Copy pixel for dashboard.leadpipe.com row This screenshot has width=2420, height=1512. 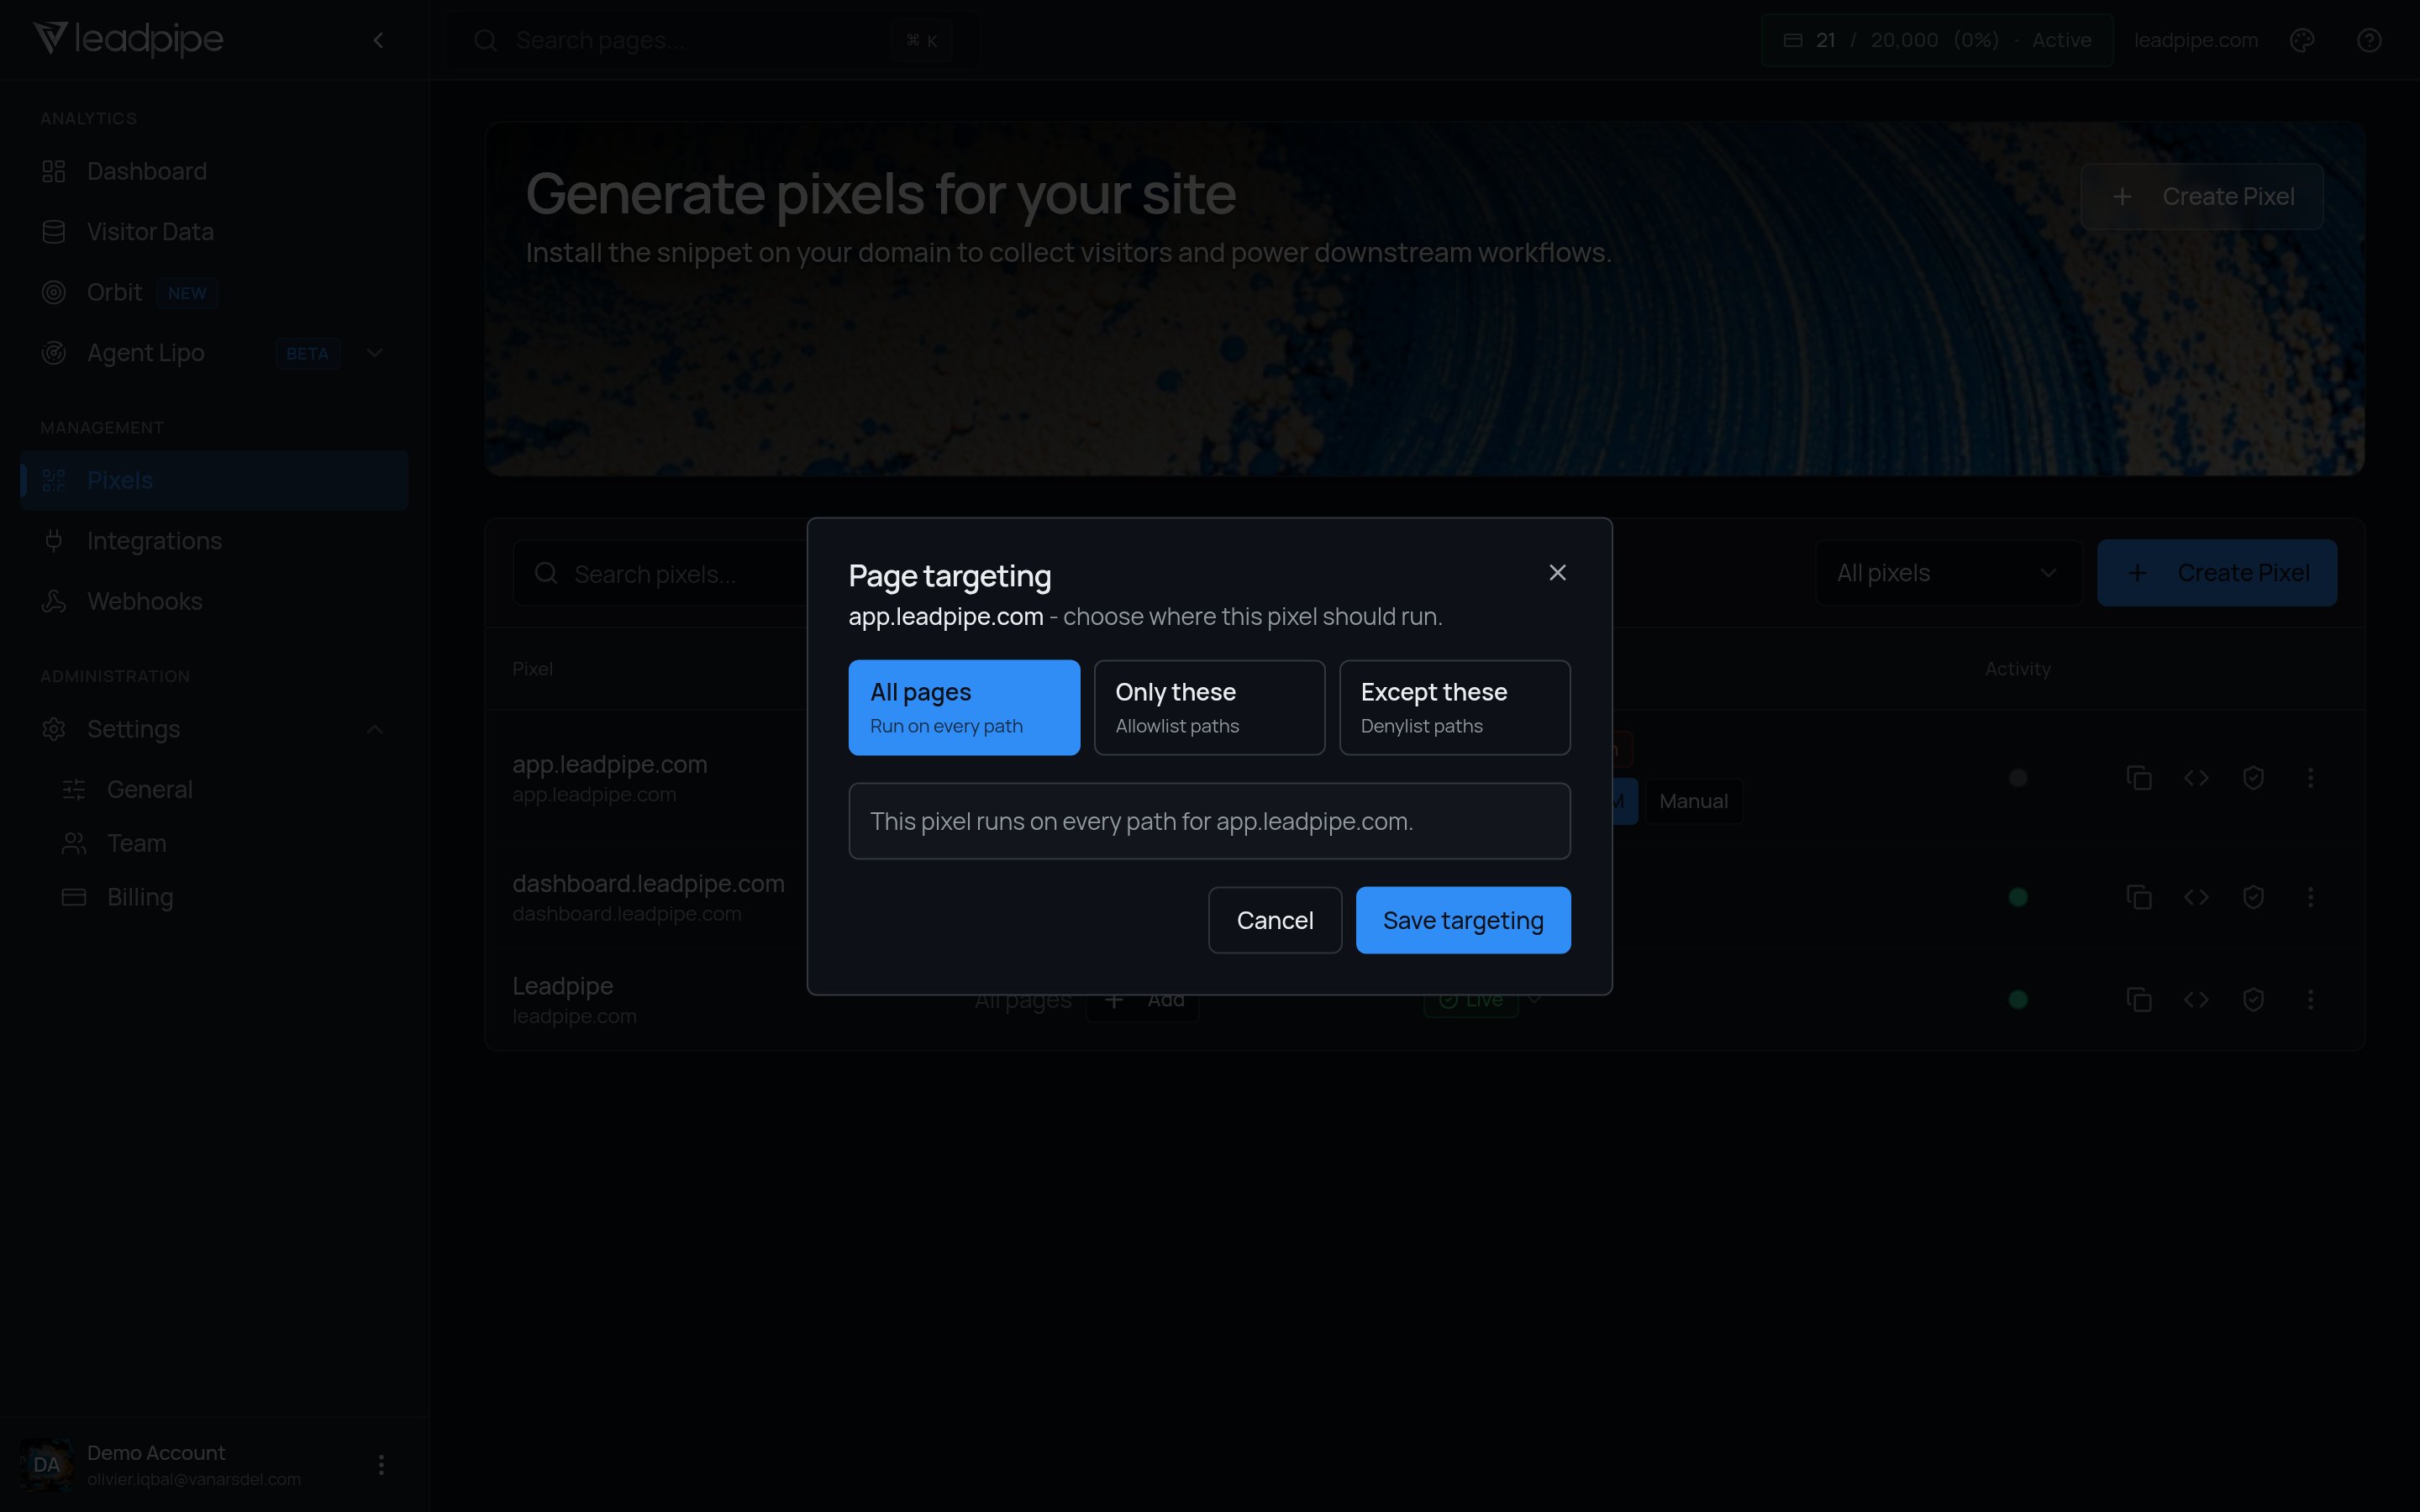point(2139,897)
